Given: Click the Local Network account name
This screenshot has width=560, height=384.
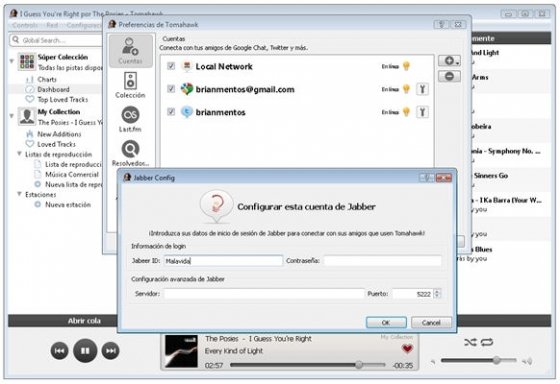Looking at the screenshot, I should tap(224, 66).
